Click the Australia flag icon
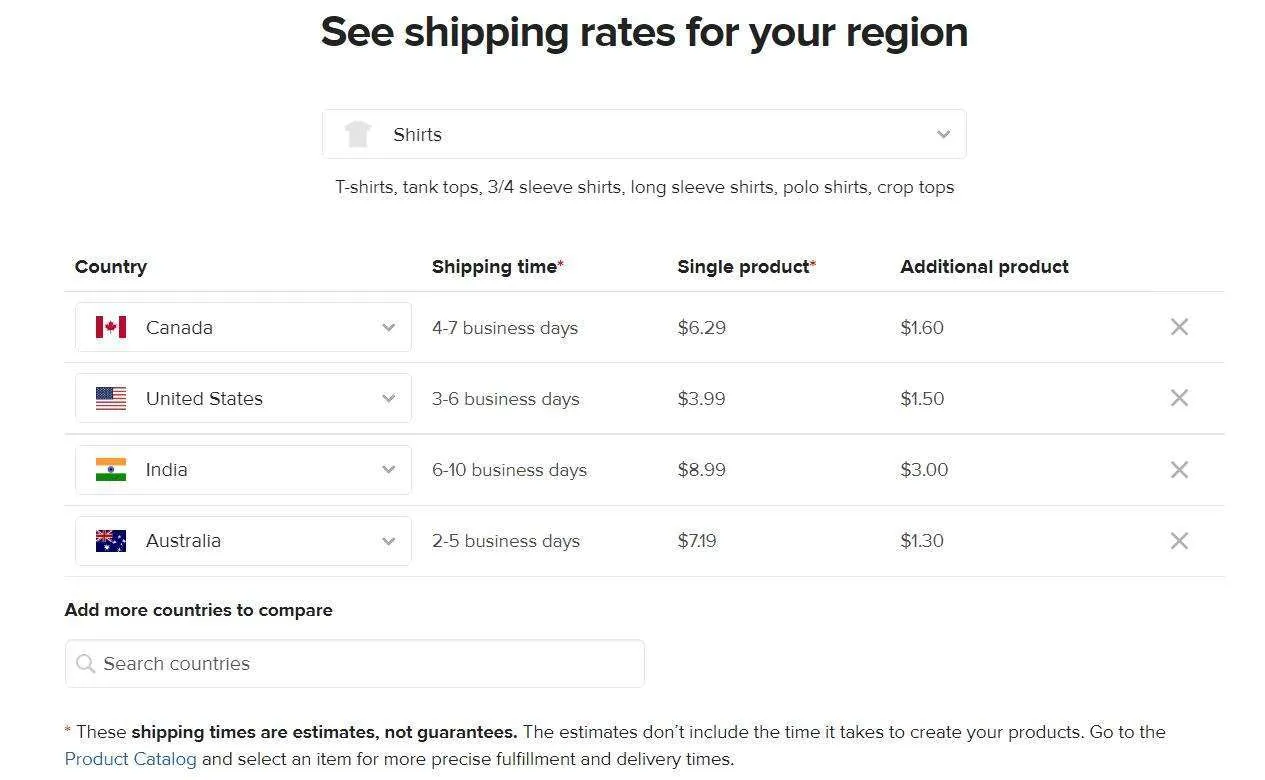The width and height of the screenshot is (1265, 780). pyautogui.click(x=111, y=541)
